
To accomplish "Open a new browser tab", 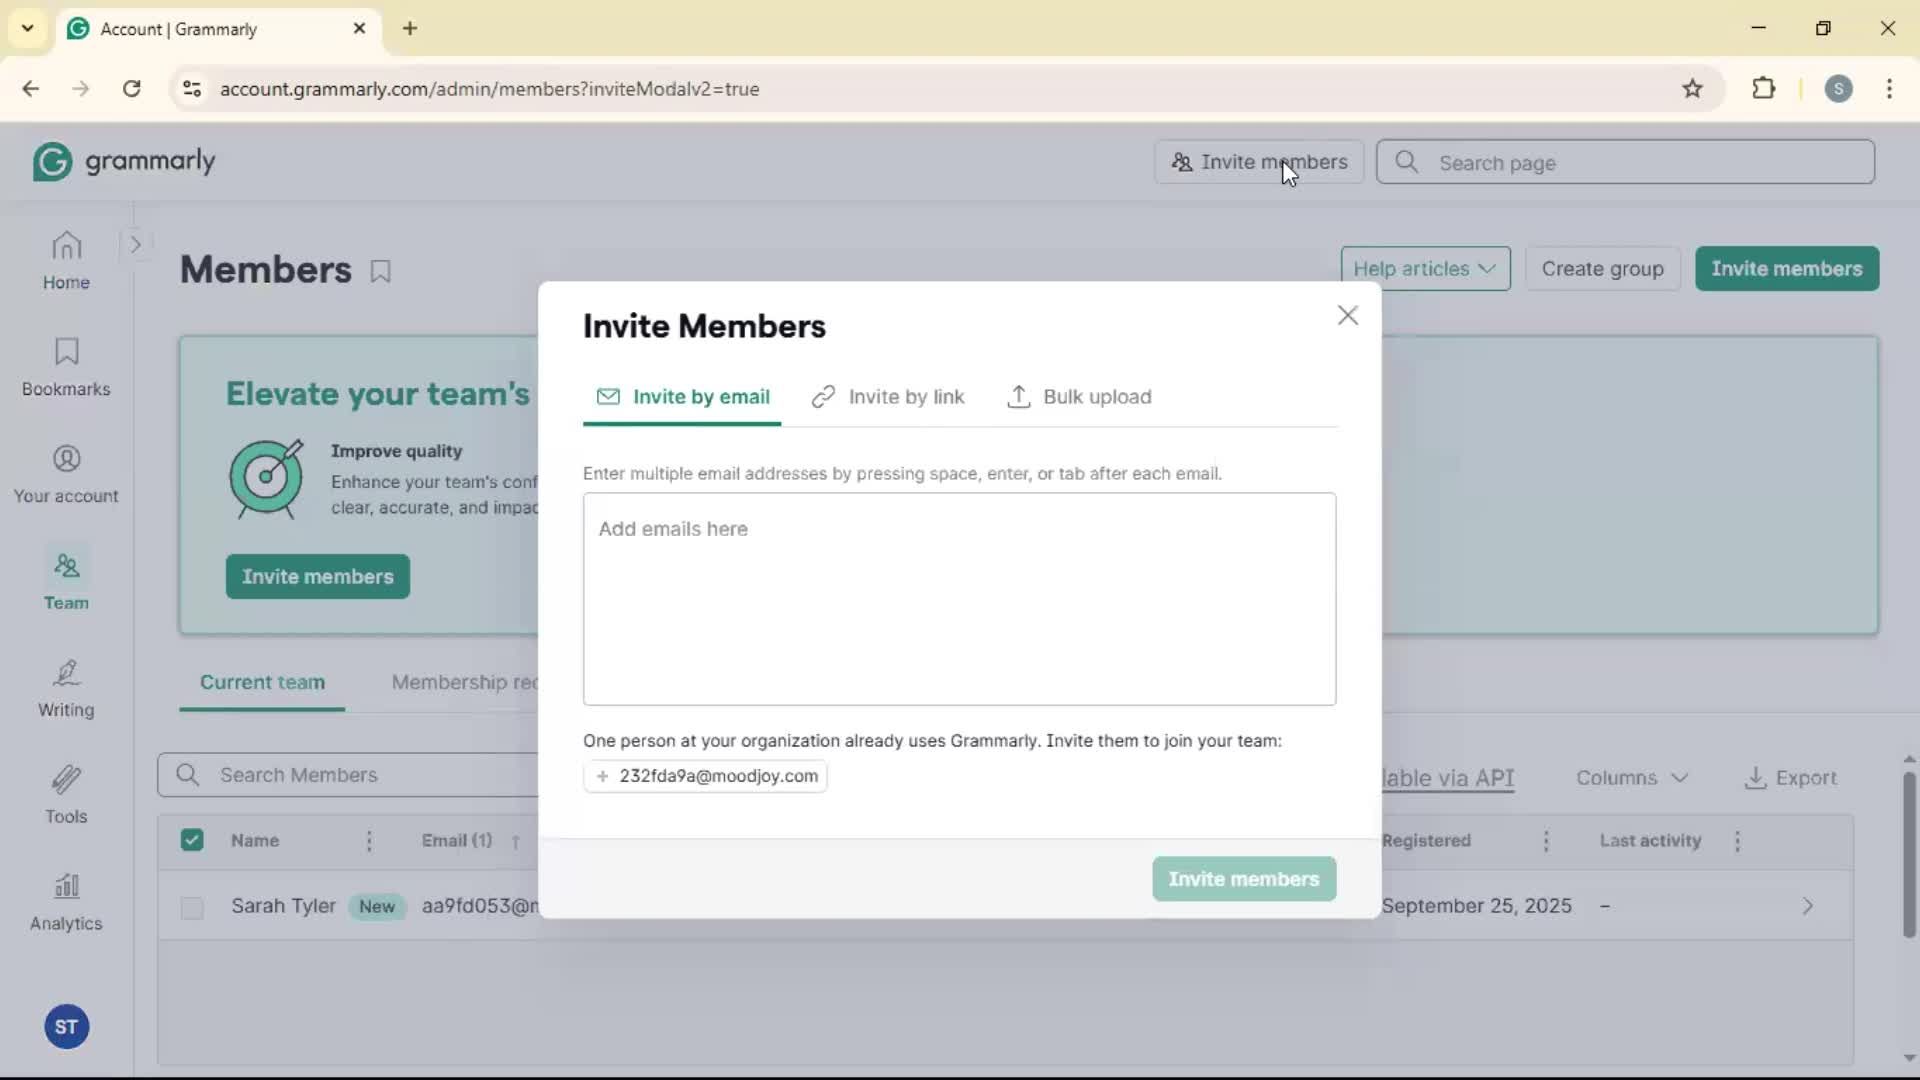I will pyautogui.click(x=411, y=29).
